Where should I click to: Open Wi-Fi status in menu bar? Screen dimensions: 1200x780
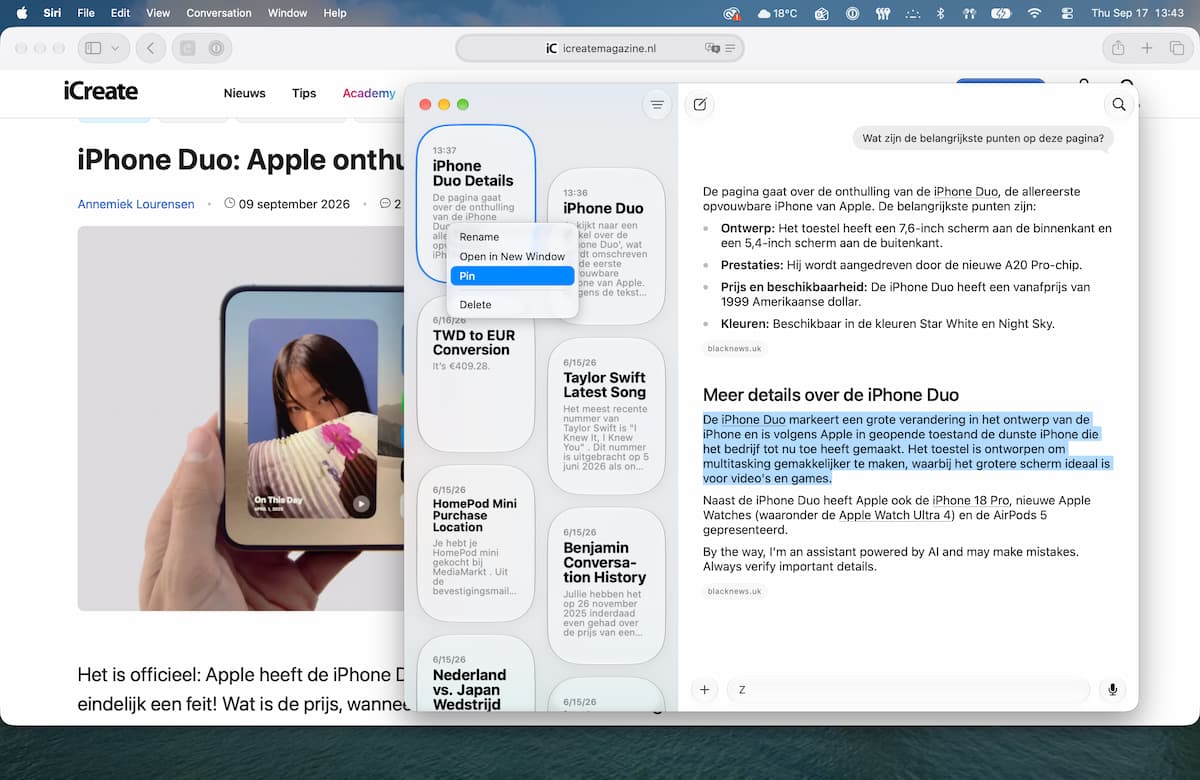click(x=1034, y=13)
